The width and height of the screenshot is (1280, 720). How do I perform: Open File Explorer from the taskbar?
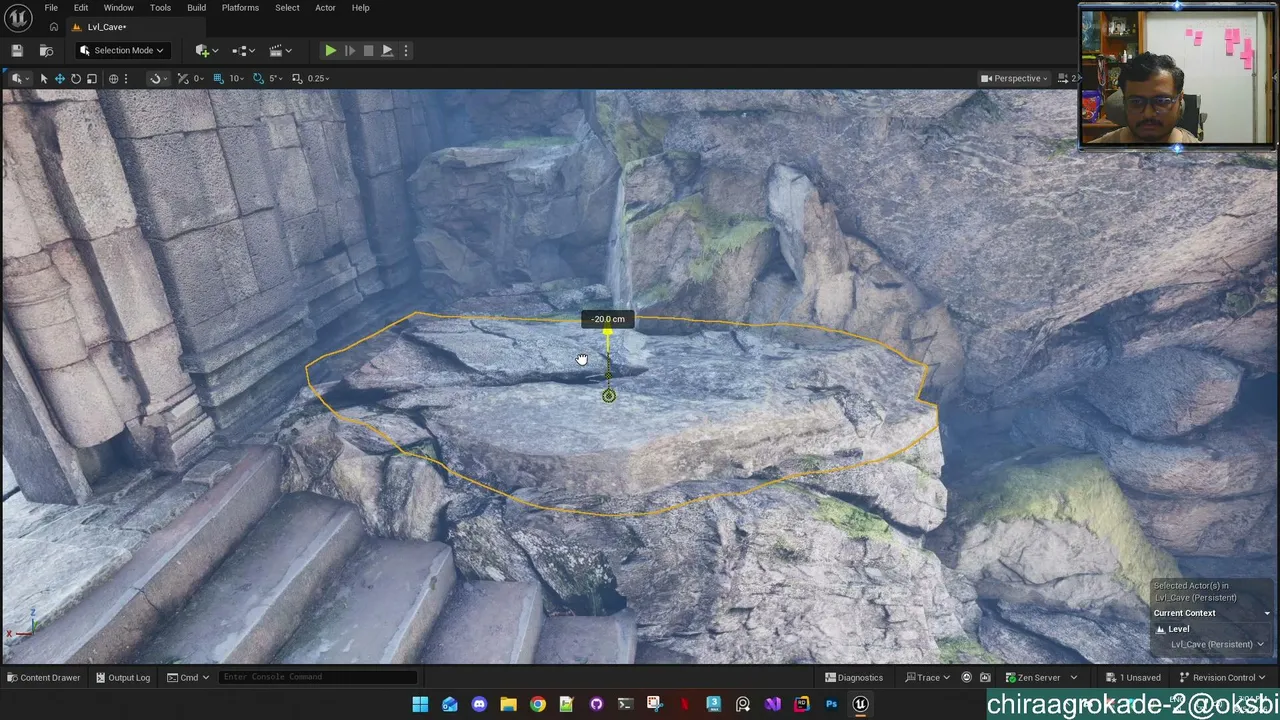point(508,704)
